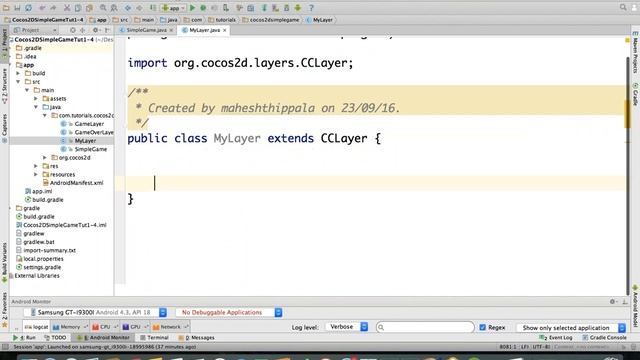Click UTF-8 encoding in status bar
The image size is (640, 360).
[541, 347]
